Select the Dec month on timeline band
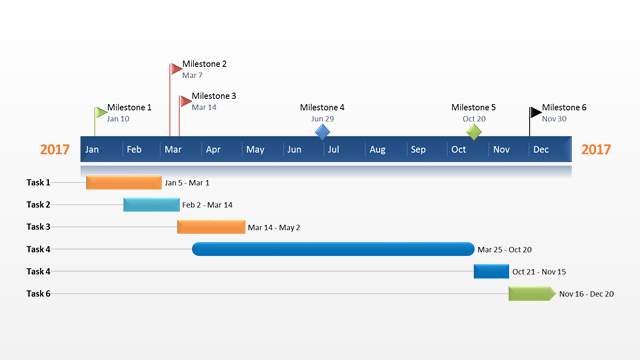The image size is (640, 360). [541, 149]
